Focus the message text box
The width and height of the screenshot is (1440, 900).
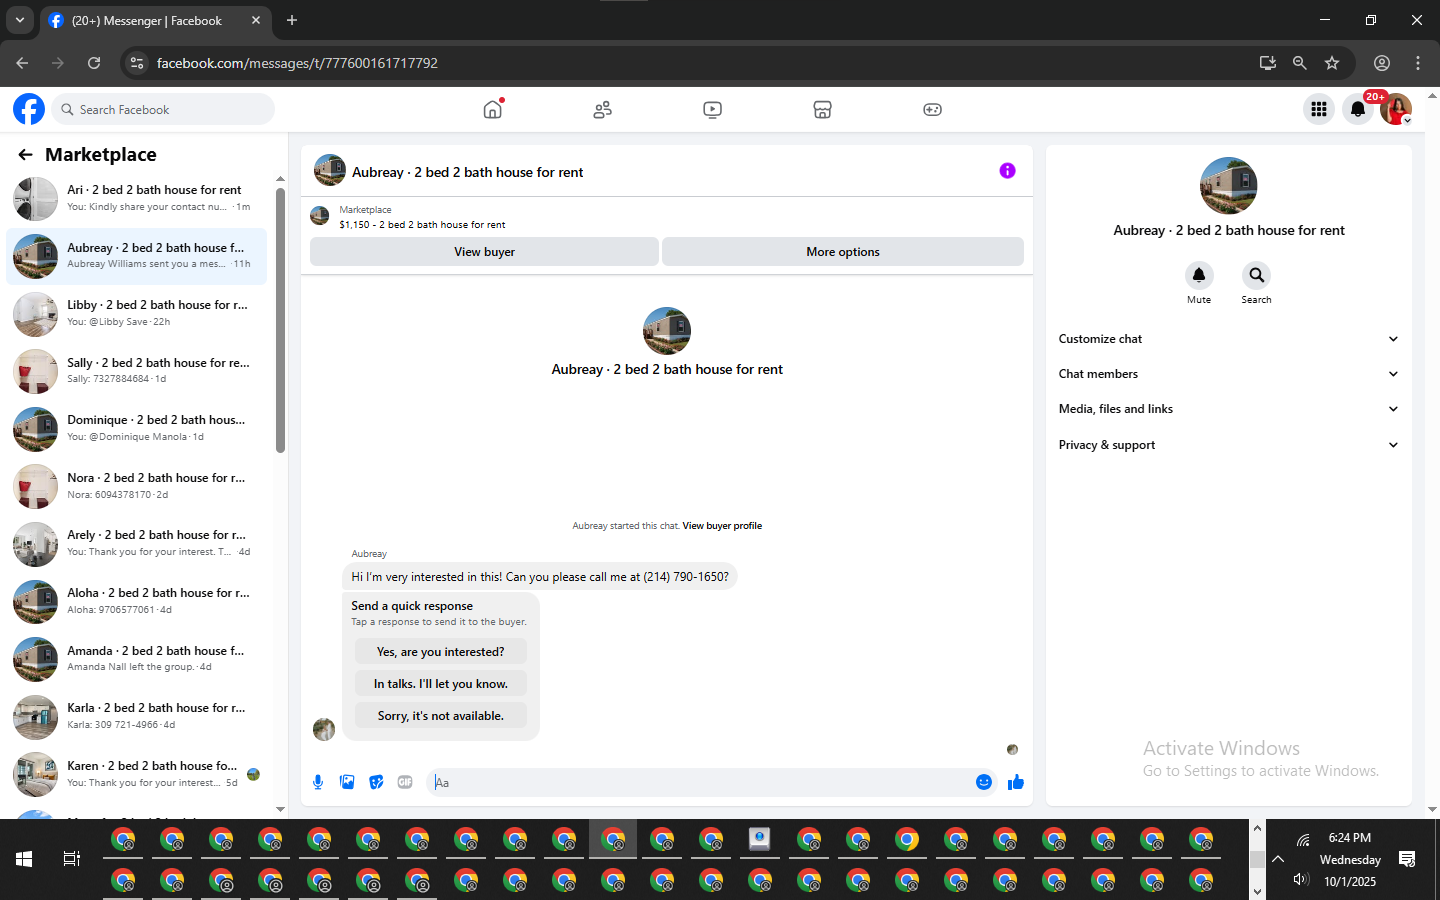(x=700, y=782)
